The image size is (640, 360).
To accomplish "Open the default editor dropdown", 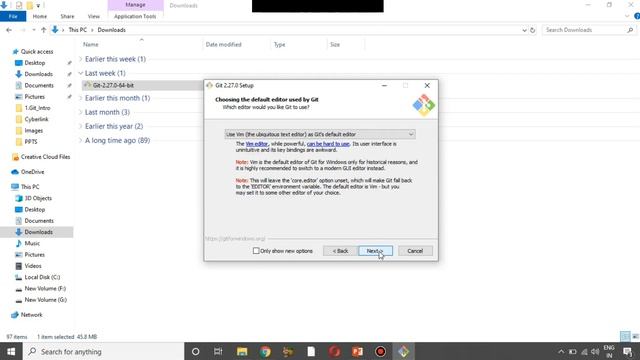I will [320, 134].
